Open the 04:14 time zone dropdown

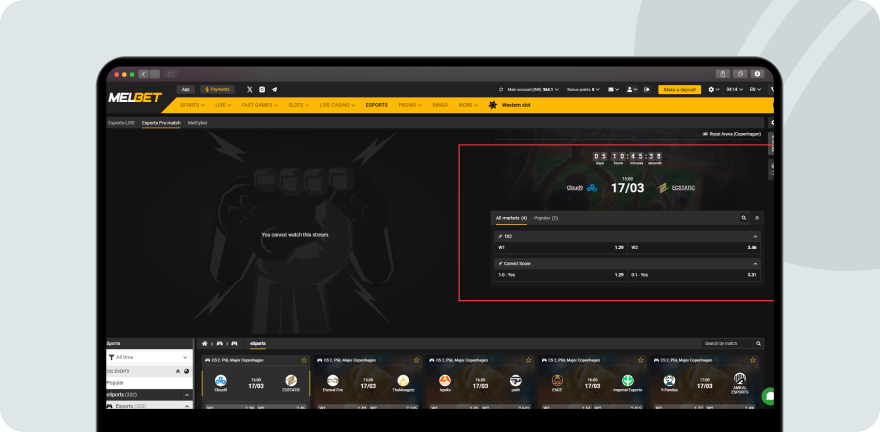[735, 89]
